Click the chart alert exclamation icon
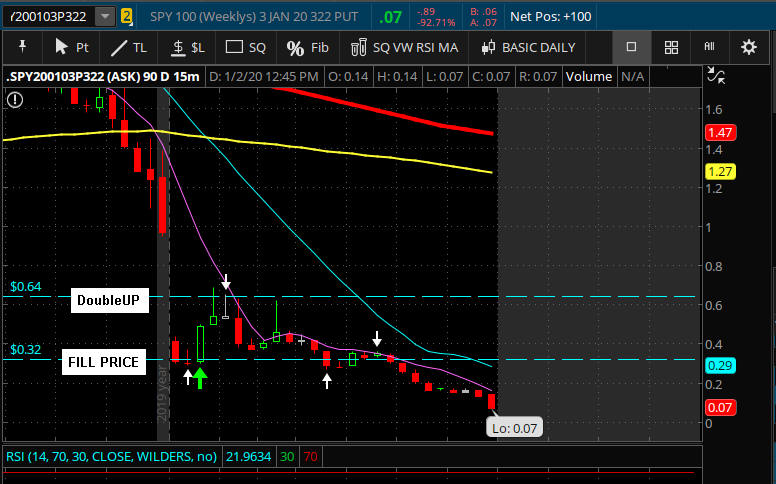Screen dimensions: 776x484 (x=15, y=100)
